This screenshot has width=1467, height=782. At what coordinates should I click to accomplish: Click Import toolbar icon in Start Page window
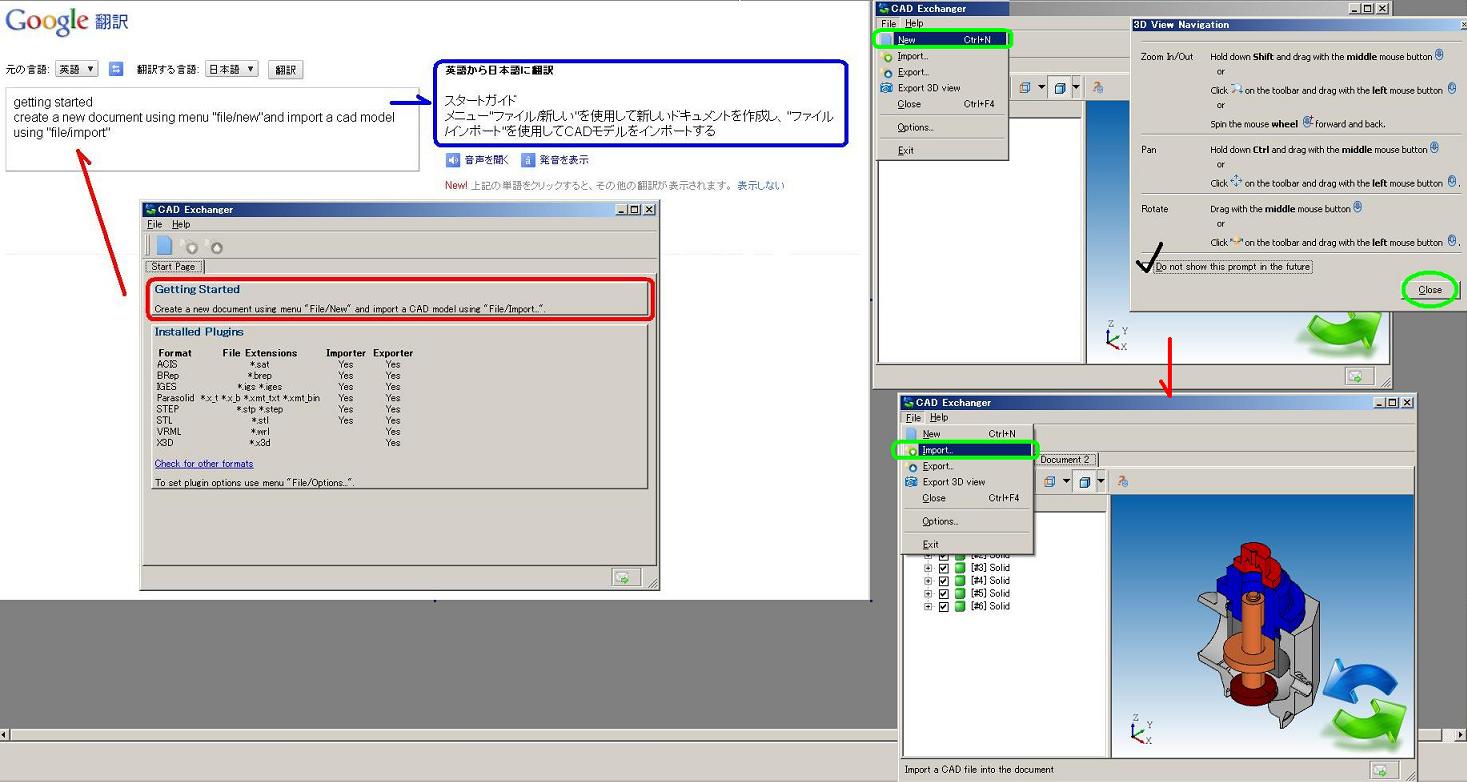pyautogui.click(x=190, y=246)
